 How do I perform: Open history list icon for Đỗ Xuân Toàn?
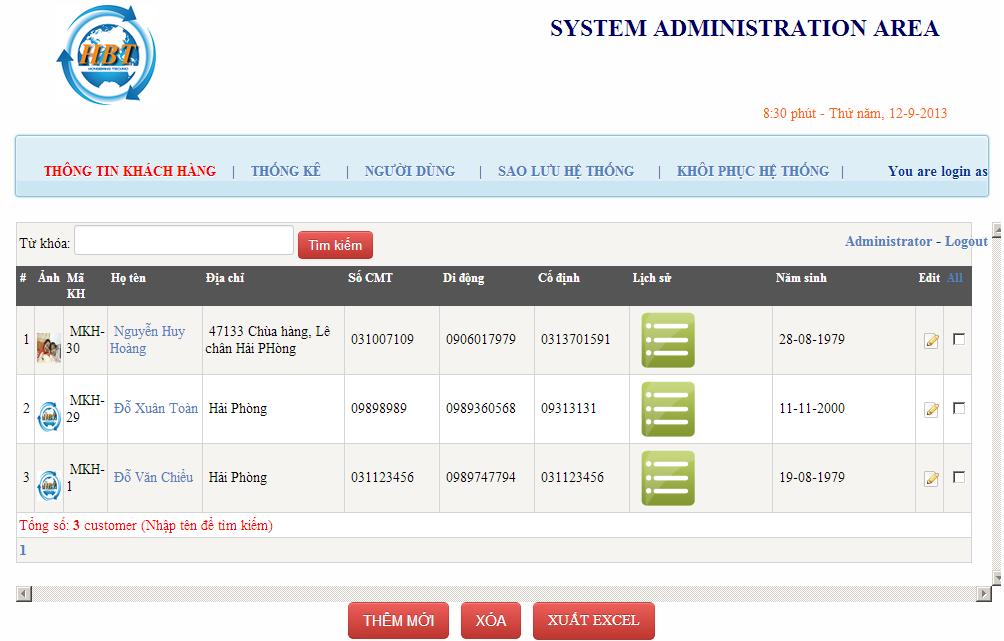(x=667, y=409)
